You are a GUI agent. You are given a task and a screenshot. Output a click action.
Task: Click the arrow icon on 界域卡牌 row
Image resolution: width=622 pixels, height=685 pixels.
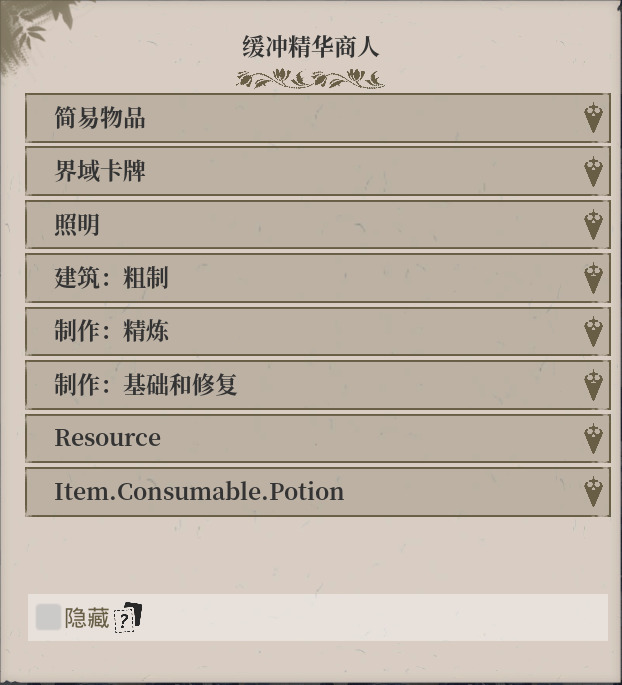click(x=593, y=171)
